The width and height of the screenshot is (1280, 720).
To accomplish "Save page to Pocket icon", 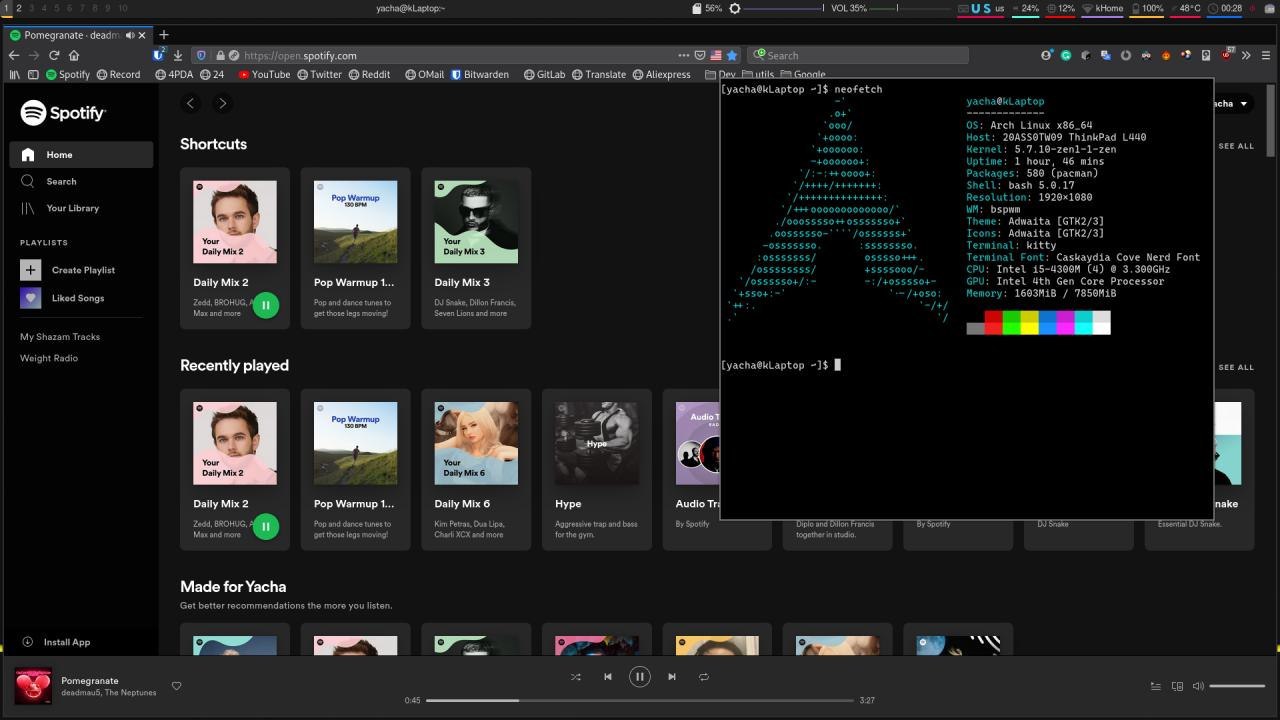I will point(699,56).
